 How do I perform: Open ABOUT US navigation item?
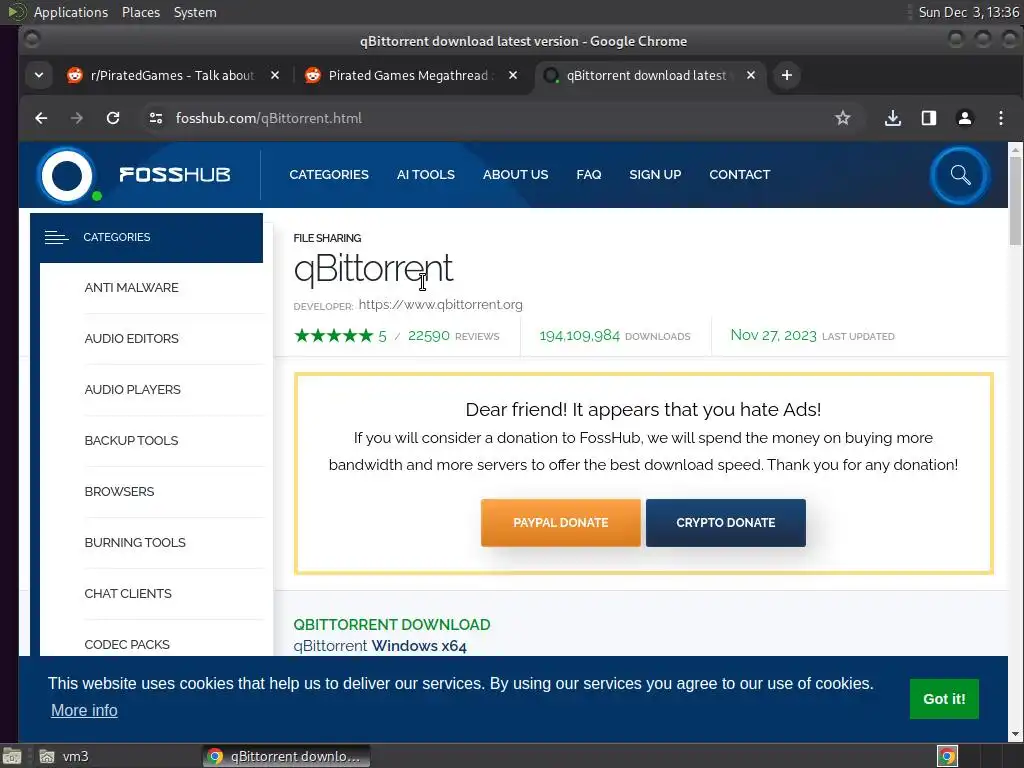coord(515,174)
